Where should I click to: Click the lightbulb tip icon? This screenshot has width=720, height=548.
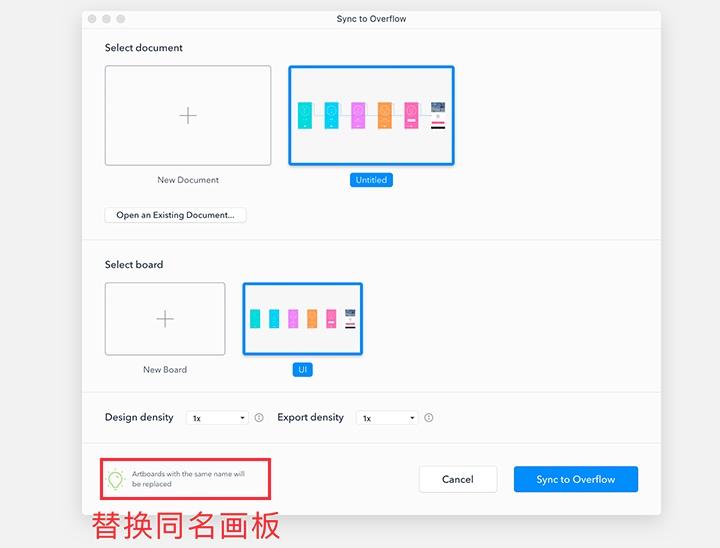click(115, 479)
